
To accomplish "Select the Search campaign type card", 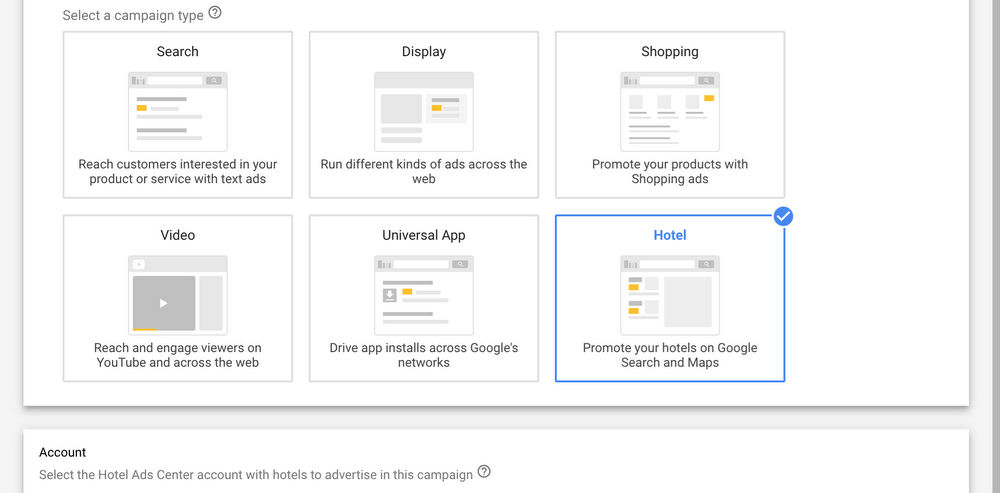I will (x=177, y=115).
